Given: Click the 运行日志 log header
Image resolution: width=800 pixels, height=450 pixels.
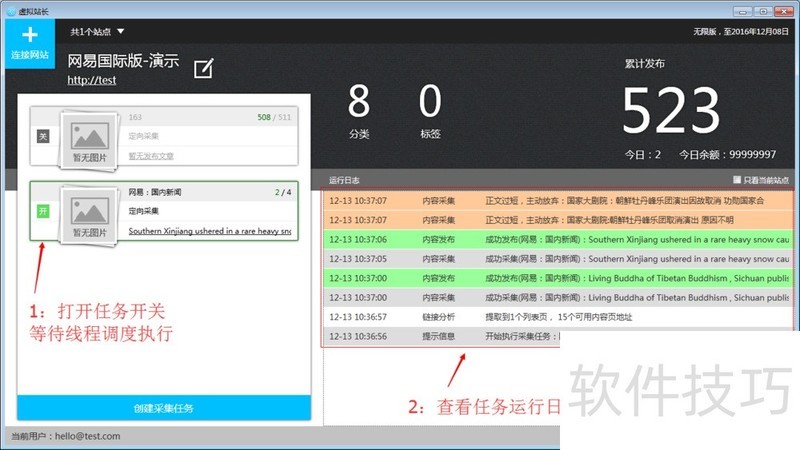Looking at the screenshot, I should 344,180.
